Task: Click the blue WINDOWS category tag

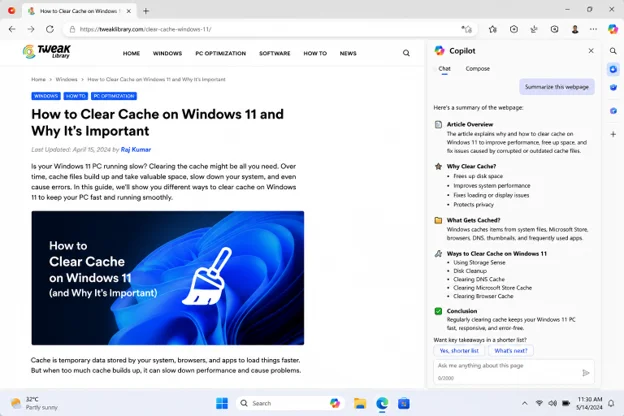Action: point(46,96)
